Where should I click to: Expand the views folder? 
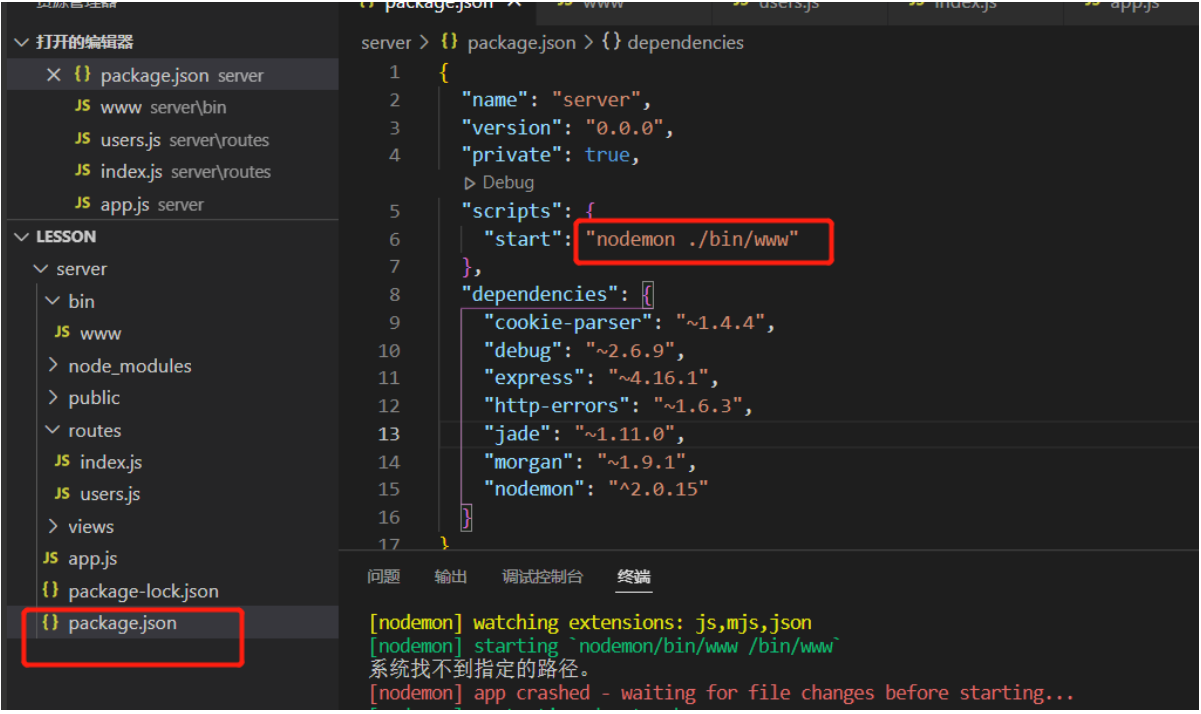click(79, 526)
